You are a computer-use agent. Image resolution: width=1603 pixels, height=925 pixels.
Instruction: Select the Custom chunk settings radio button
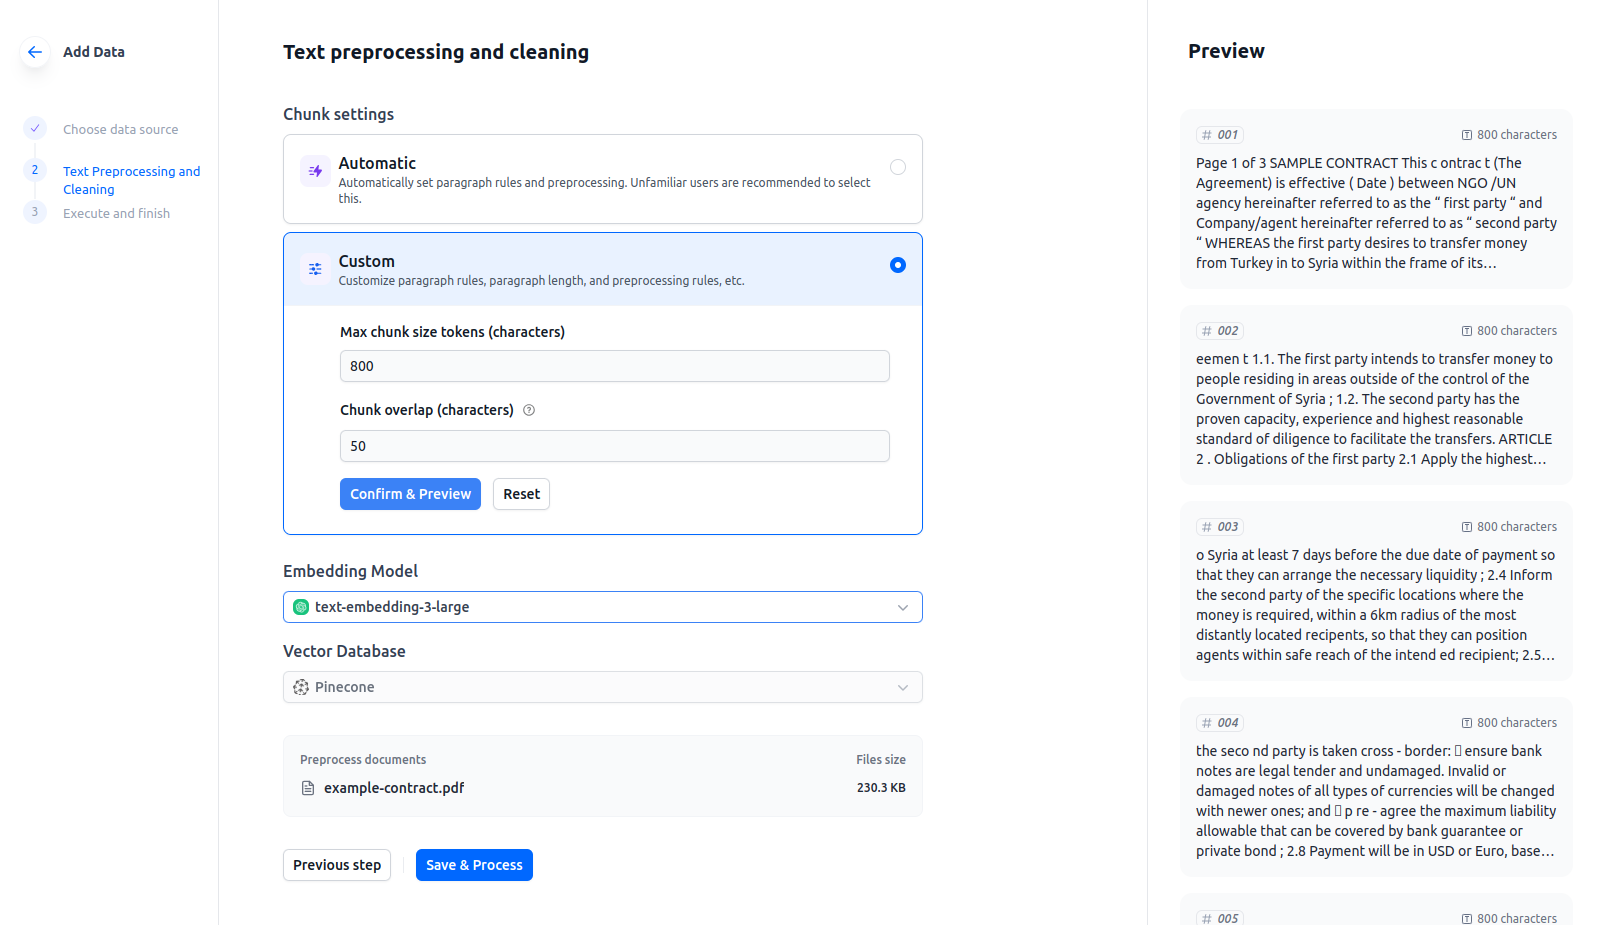pyautogui.click(x=898, y=265)
